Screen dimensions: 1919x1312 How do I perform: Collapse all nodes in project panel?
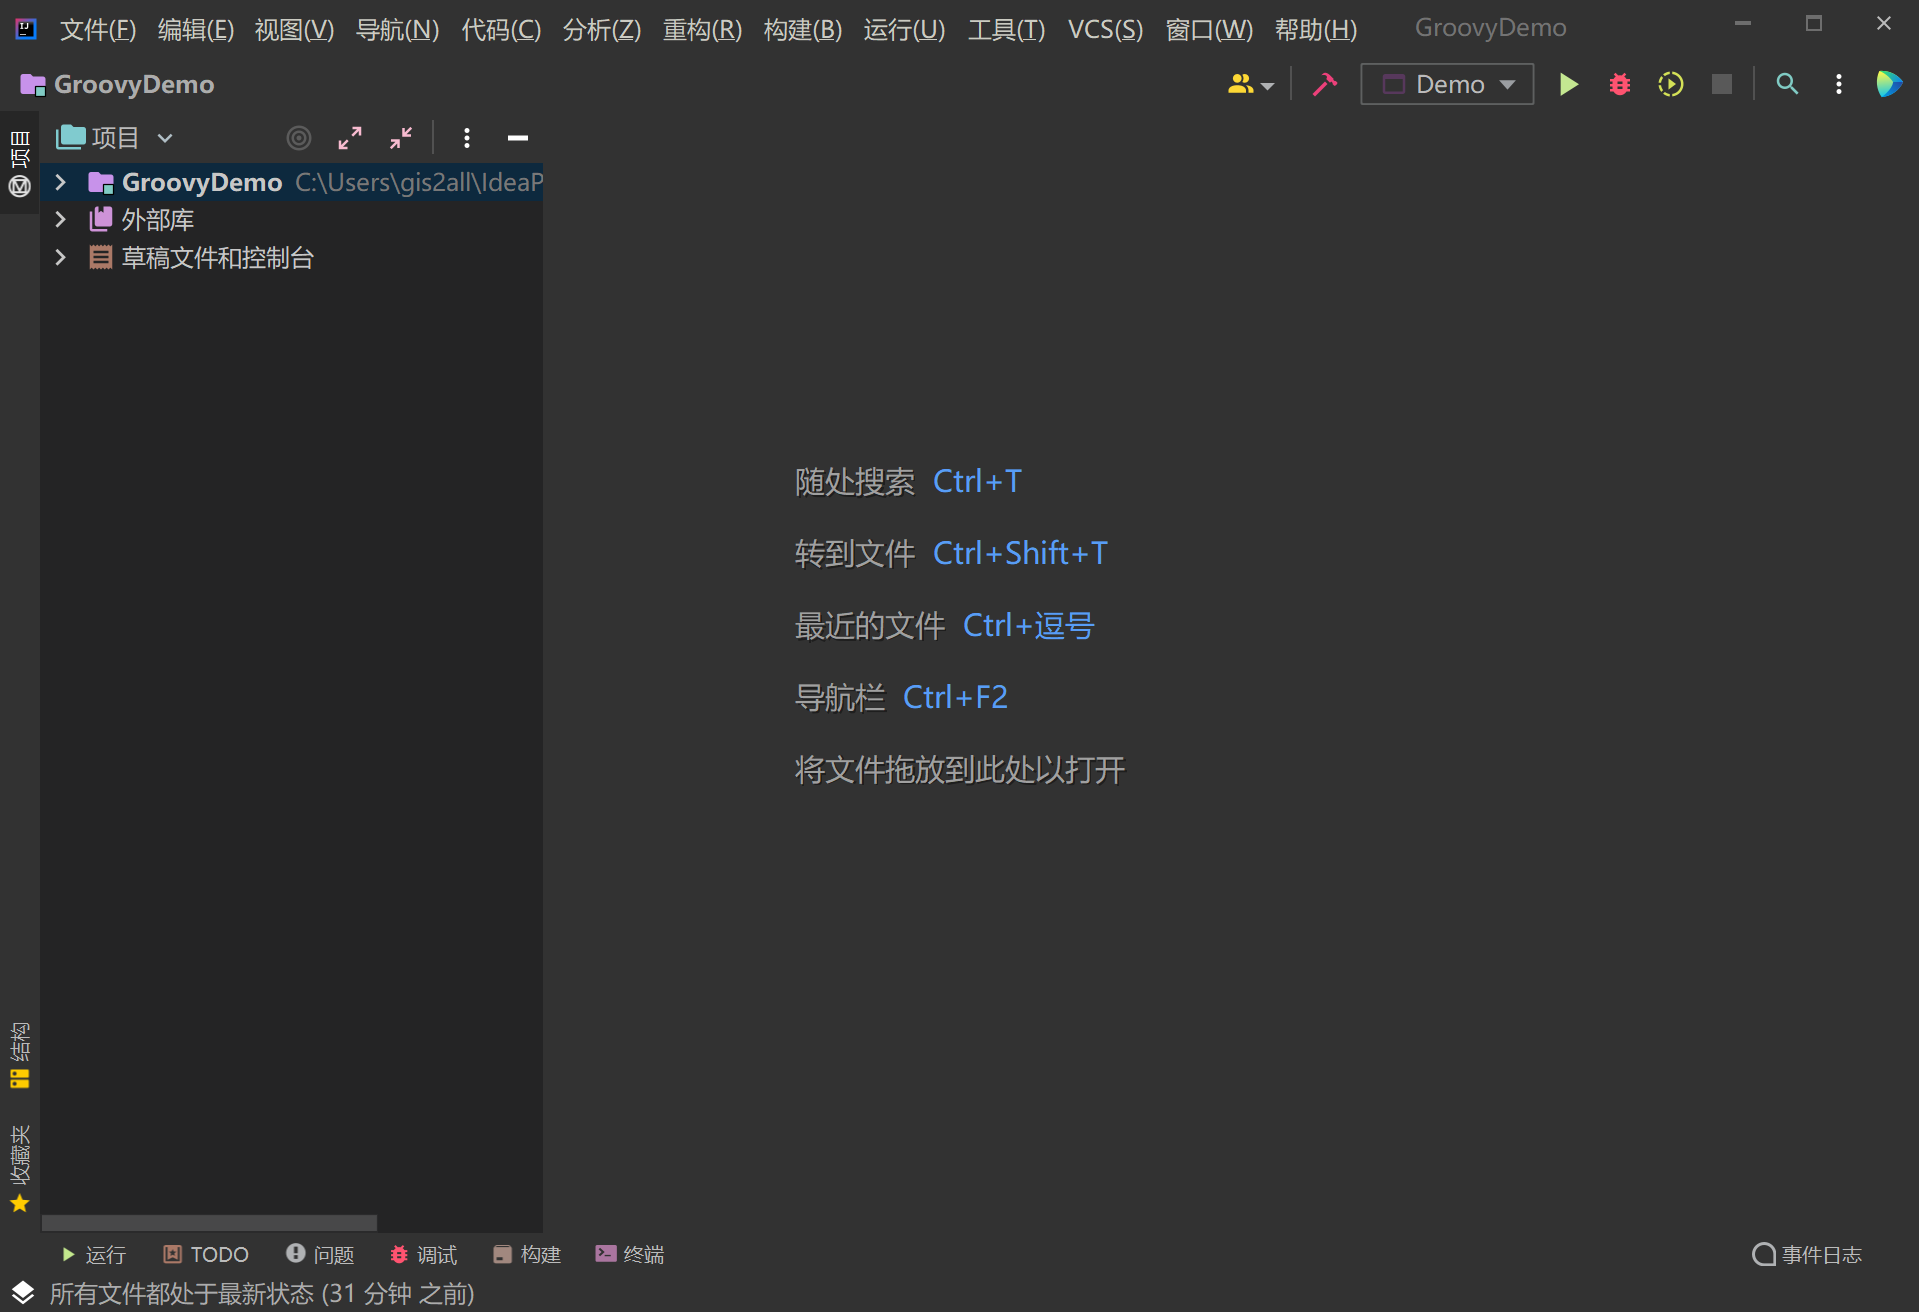(400, 138)
